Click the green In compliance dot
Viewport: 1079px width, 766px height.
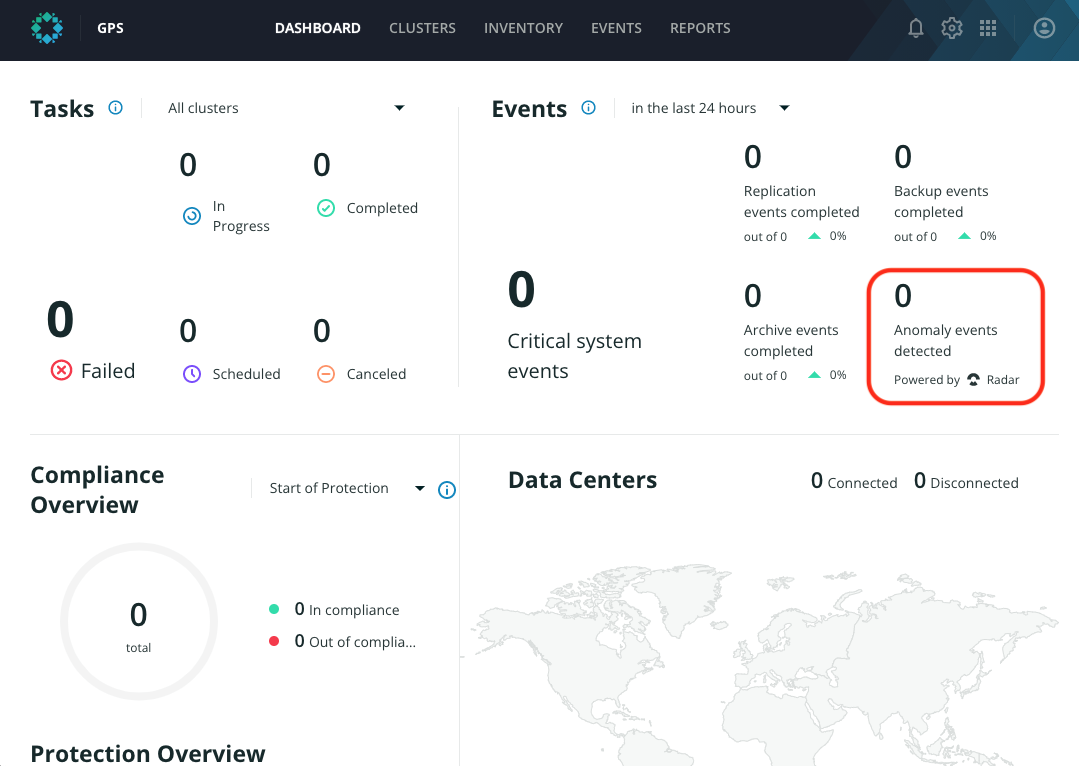click(274, 609)
